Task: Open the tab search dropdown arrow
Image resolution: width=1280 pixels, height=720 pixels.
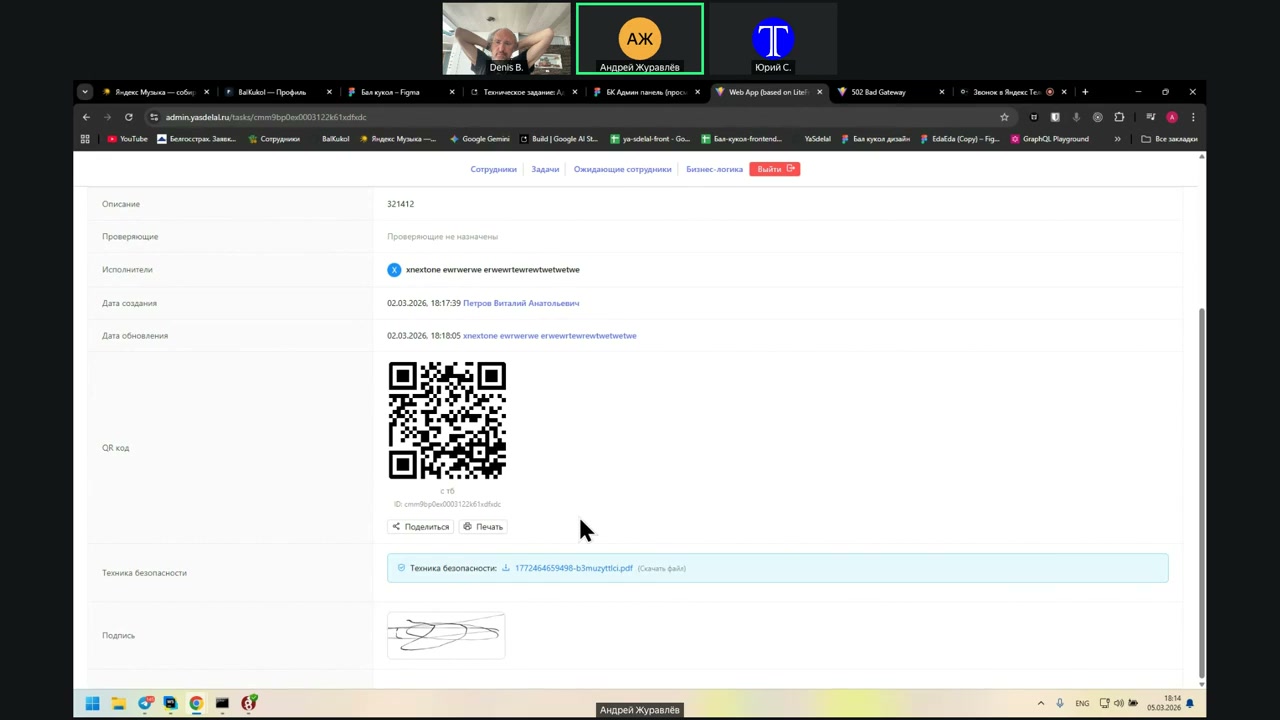Action: tap(85, 92)
